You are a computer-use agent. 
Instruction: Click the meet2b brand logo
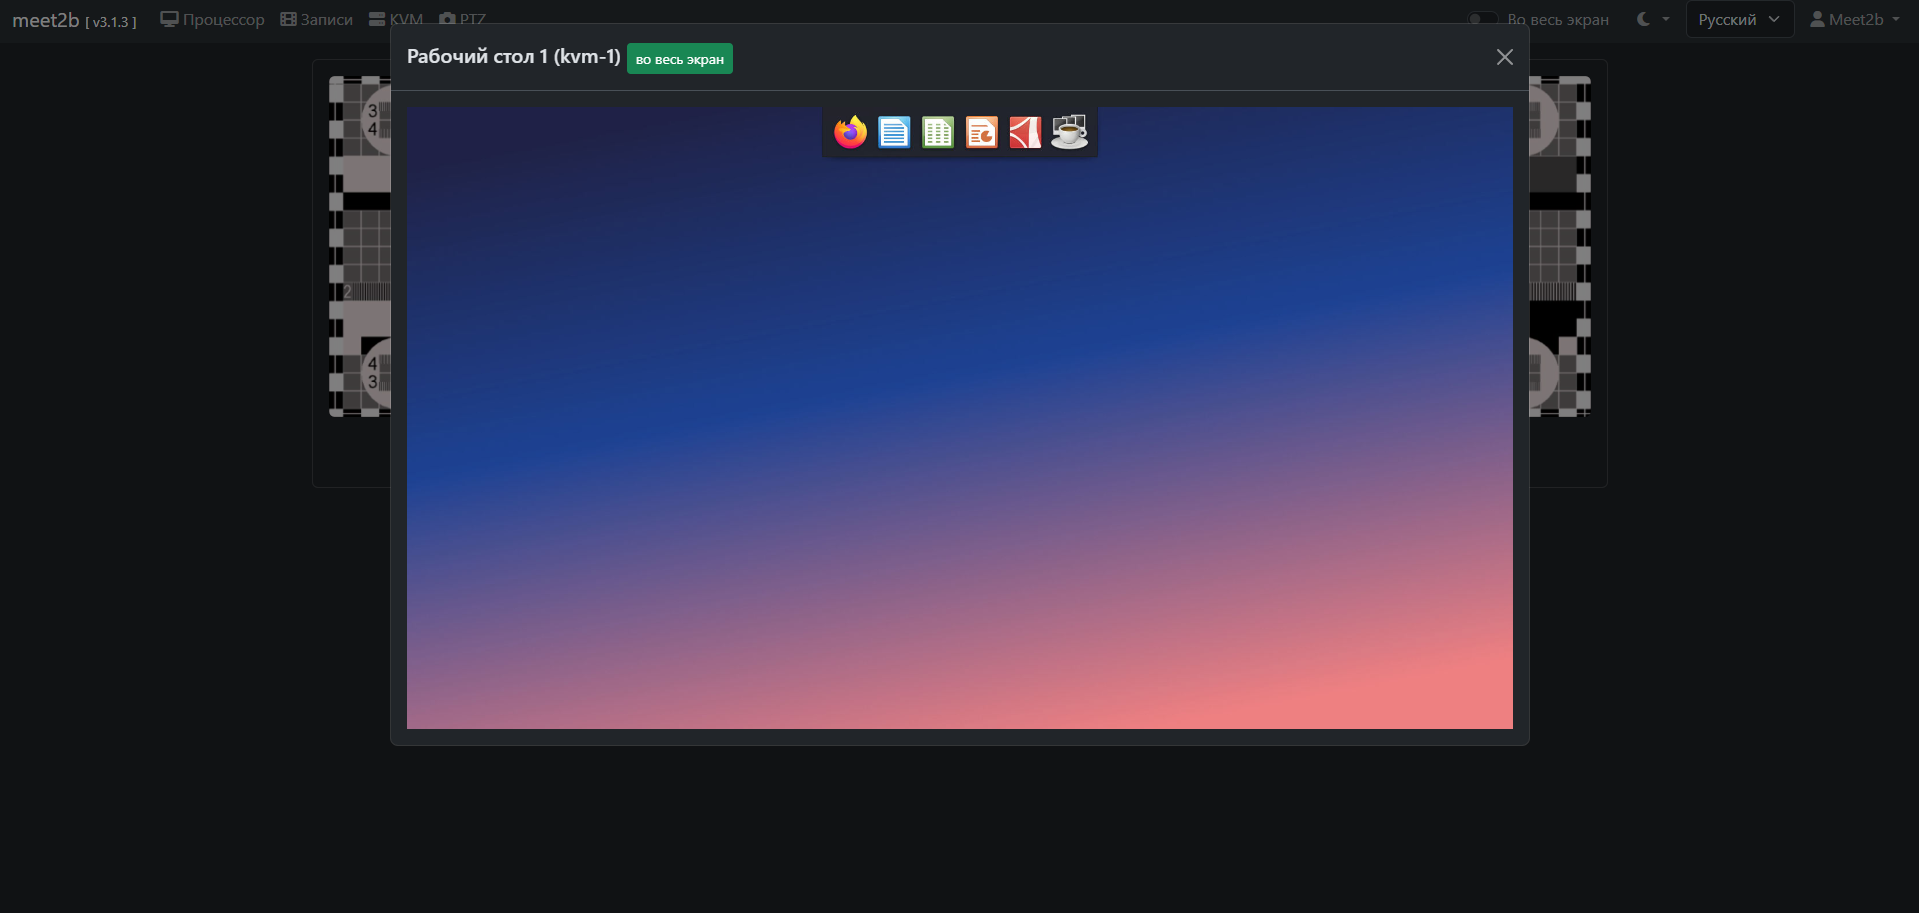pos(46,20)
